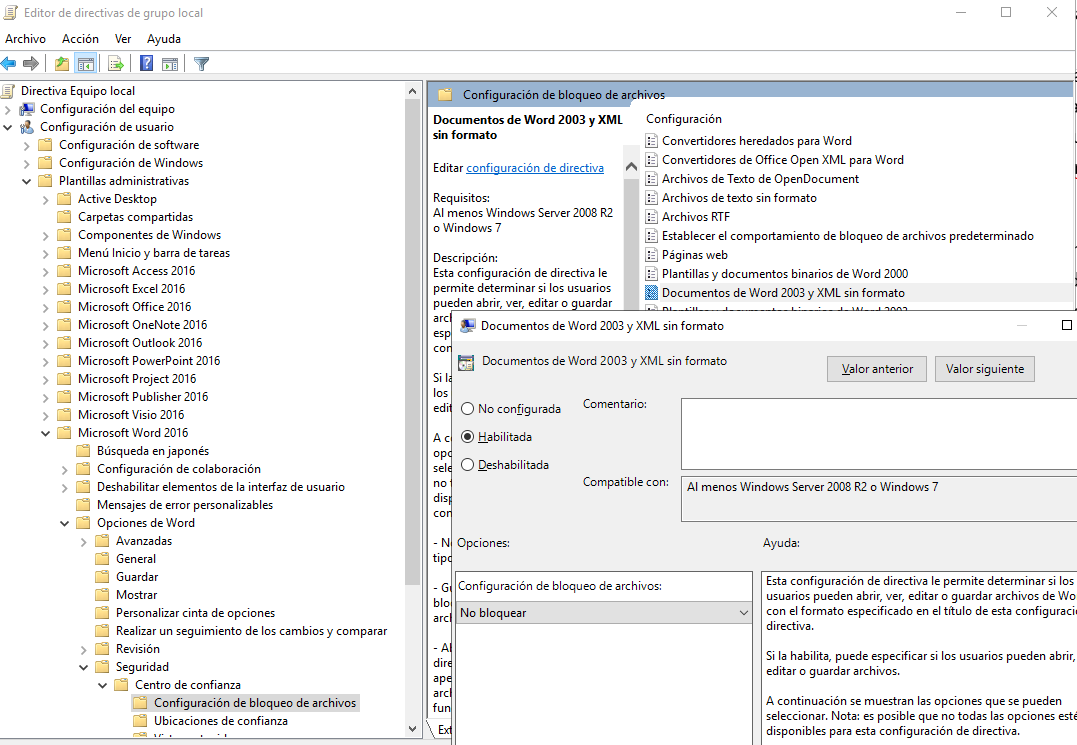Click the policy icon beside Archivos RTF

(x=651, y=216)
